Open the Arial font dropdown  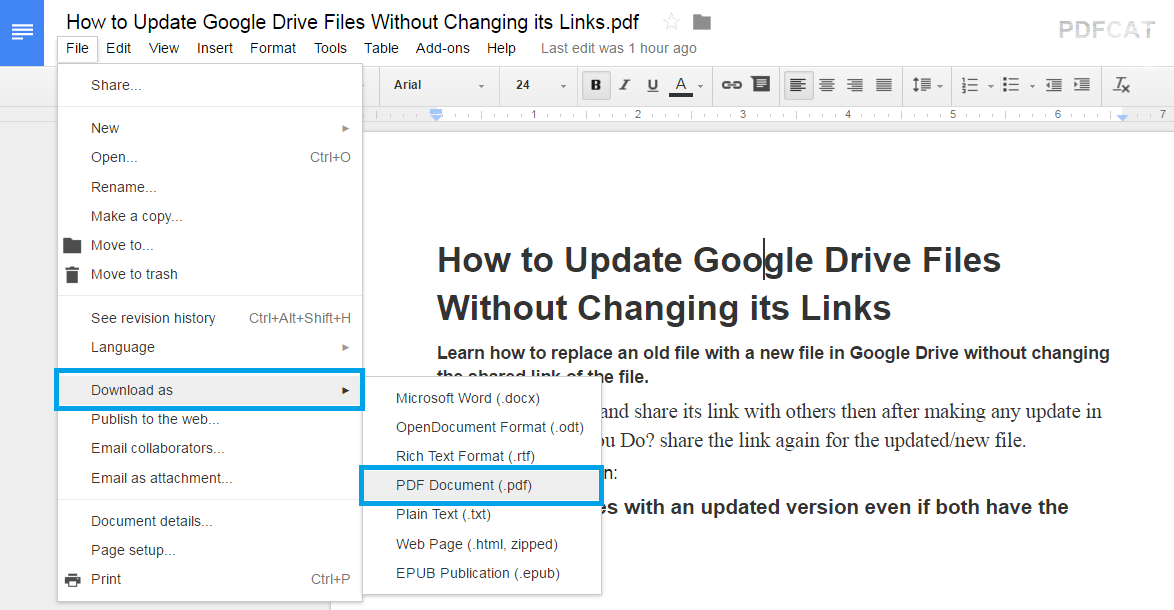(x=439, y=85)
